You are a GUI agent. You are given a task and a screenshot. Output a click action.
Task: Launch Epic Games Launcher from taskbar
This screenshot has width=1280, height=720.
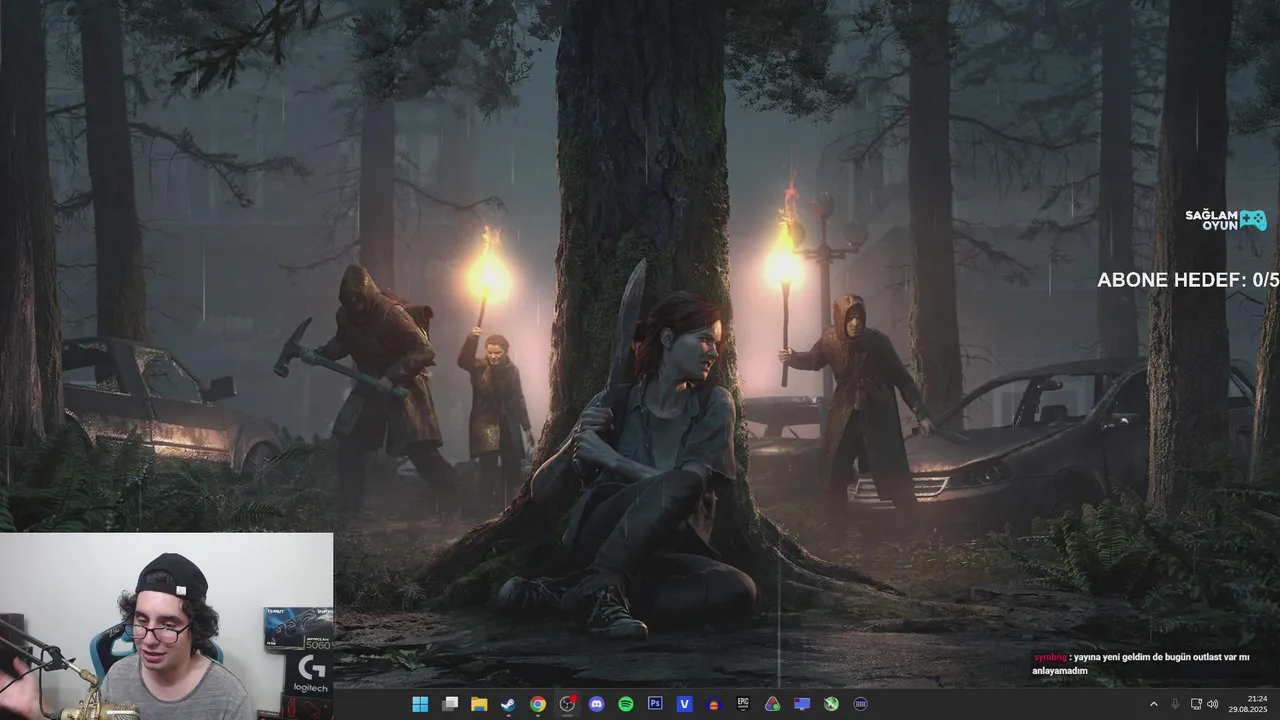[x=743, y=704]
